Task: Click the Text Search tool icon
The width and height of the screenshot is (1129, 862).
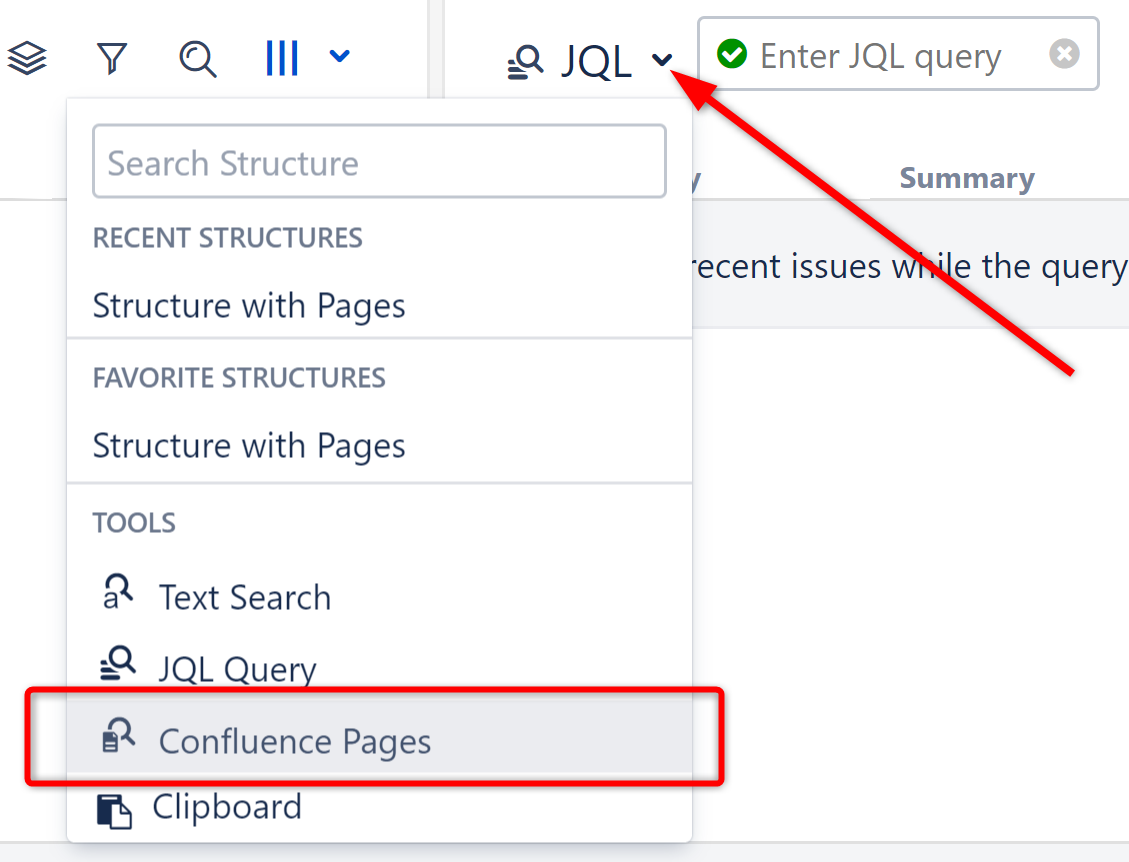Action: 119,592
